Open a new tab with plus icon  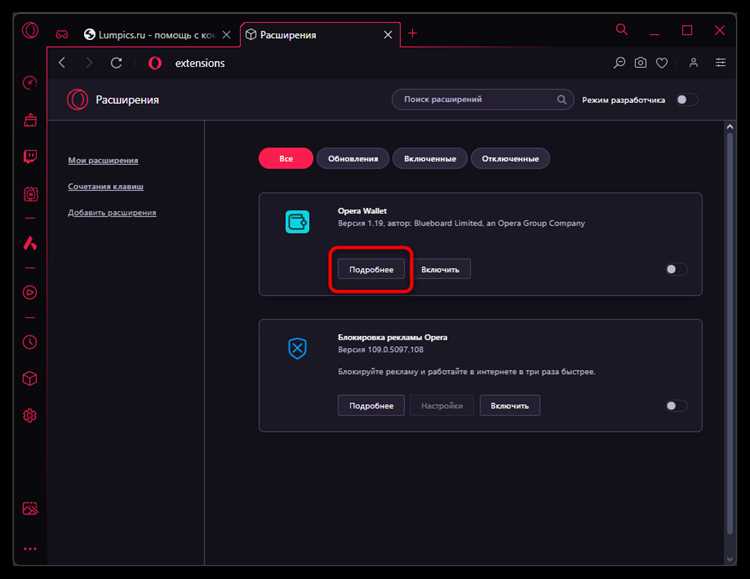(412, 33)
